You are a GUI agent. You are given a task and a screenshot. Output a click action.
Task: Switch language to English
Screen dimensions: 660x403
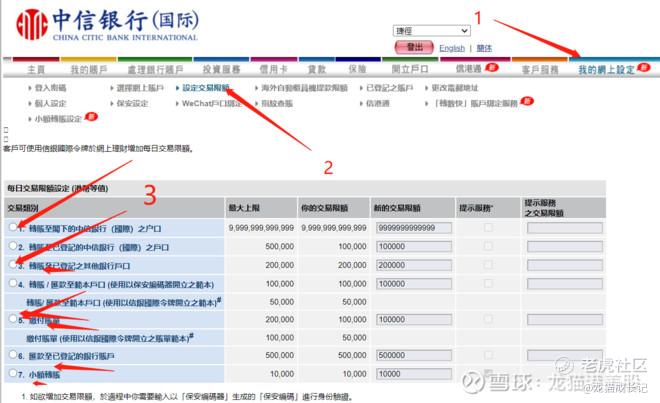coord(452,48)
